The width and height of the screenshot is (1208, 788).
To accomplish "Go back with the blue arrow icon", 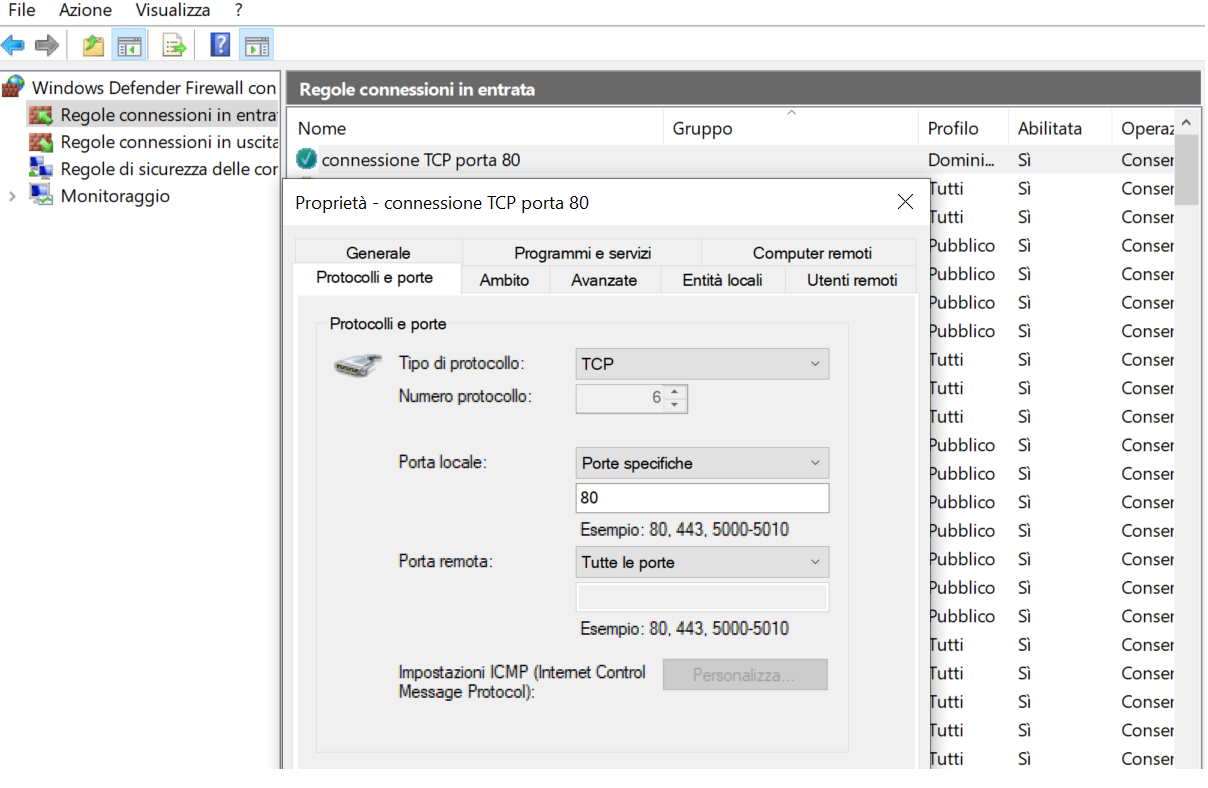I will pos(13,45).
